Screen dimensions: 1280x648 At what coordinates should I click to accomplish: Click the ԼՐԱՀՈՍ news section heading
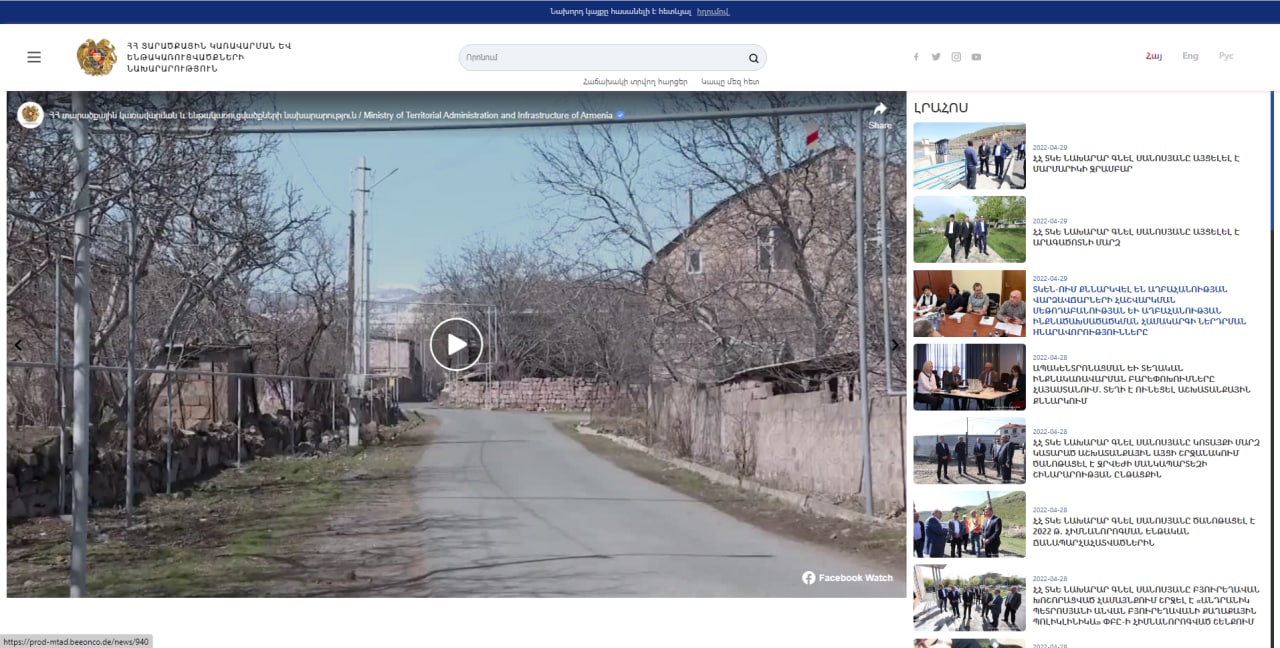pos(941,107)
